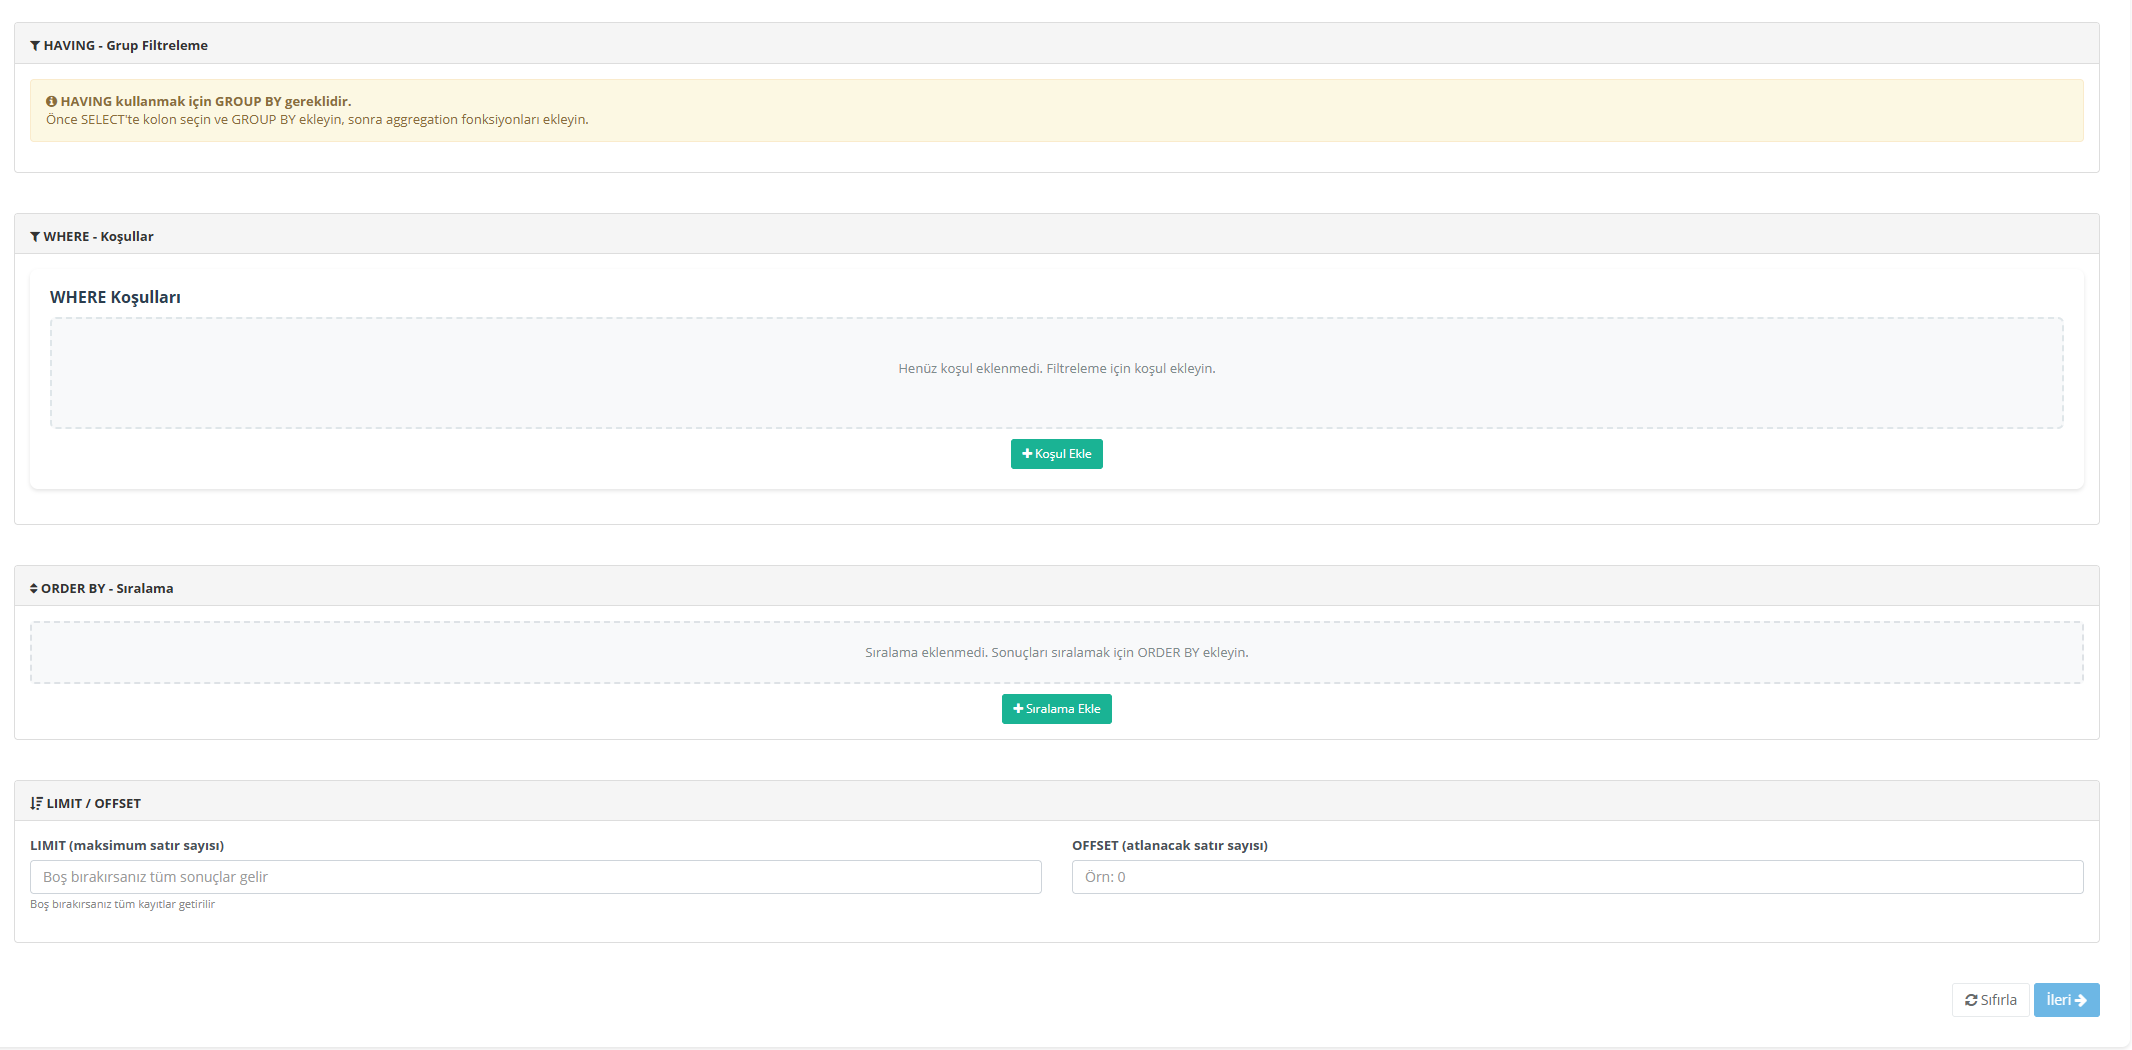Click the refresh icon on Sıfırla
2132x1050 pixels.
[x=1971, y=1001]
